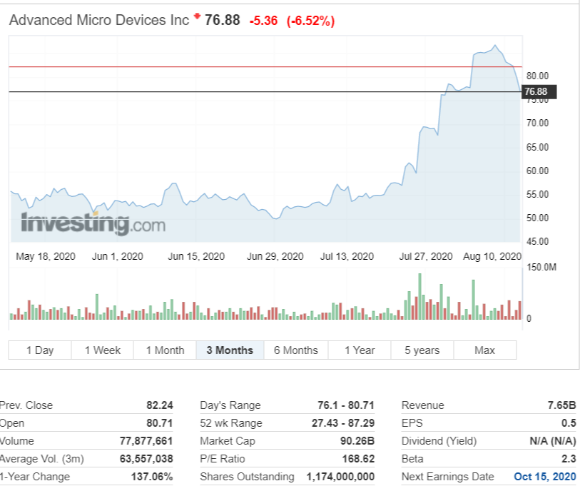
Task: Click the Shares Outstanding label
Action: (247, 476)
